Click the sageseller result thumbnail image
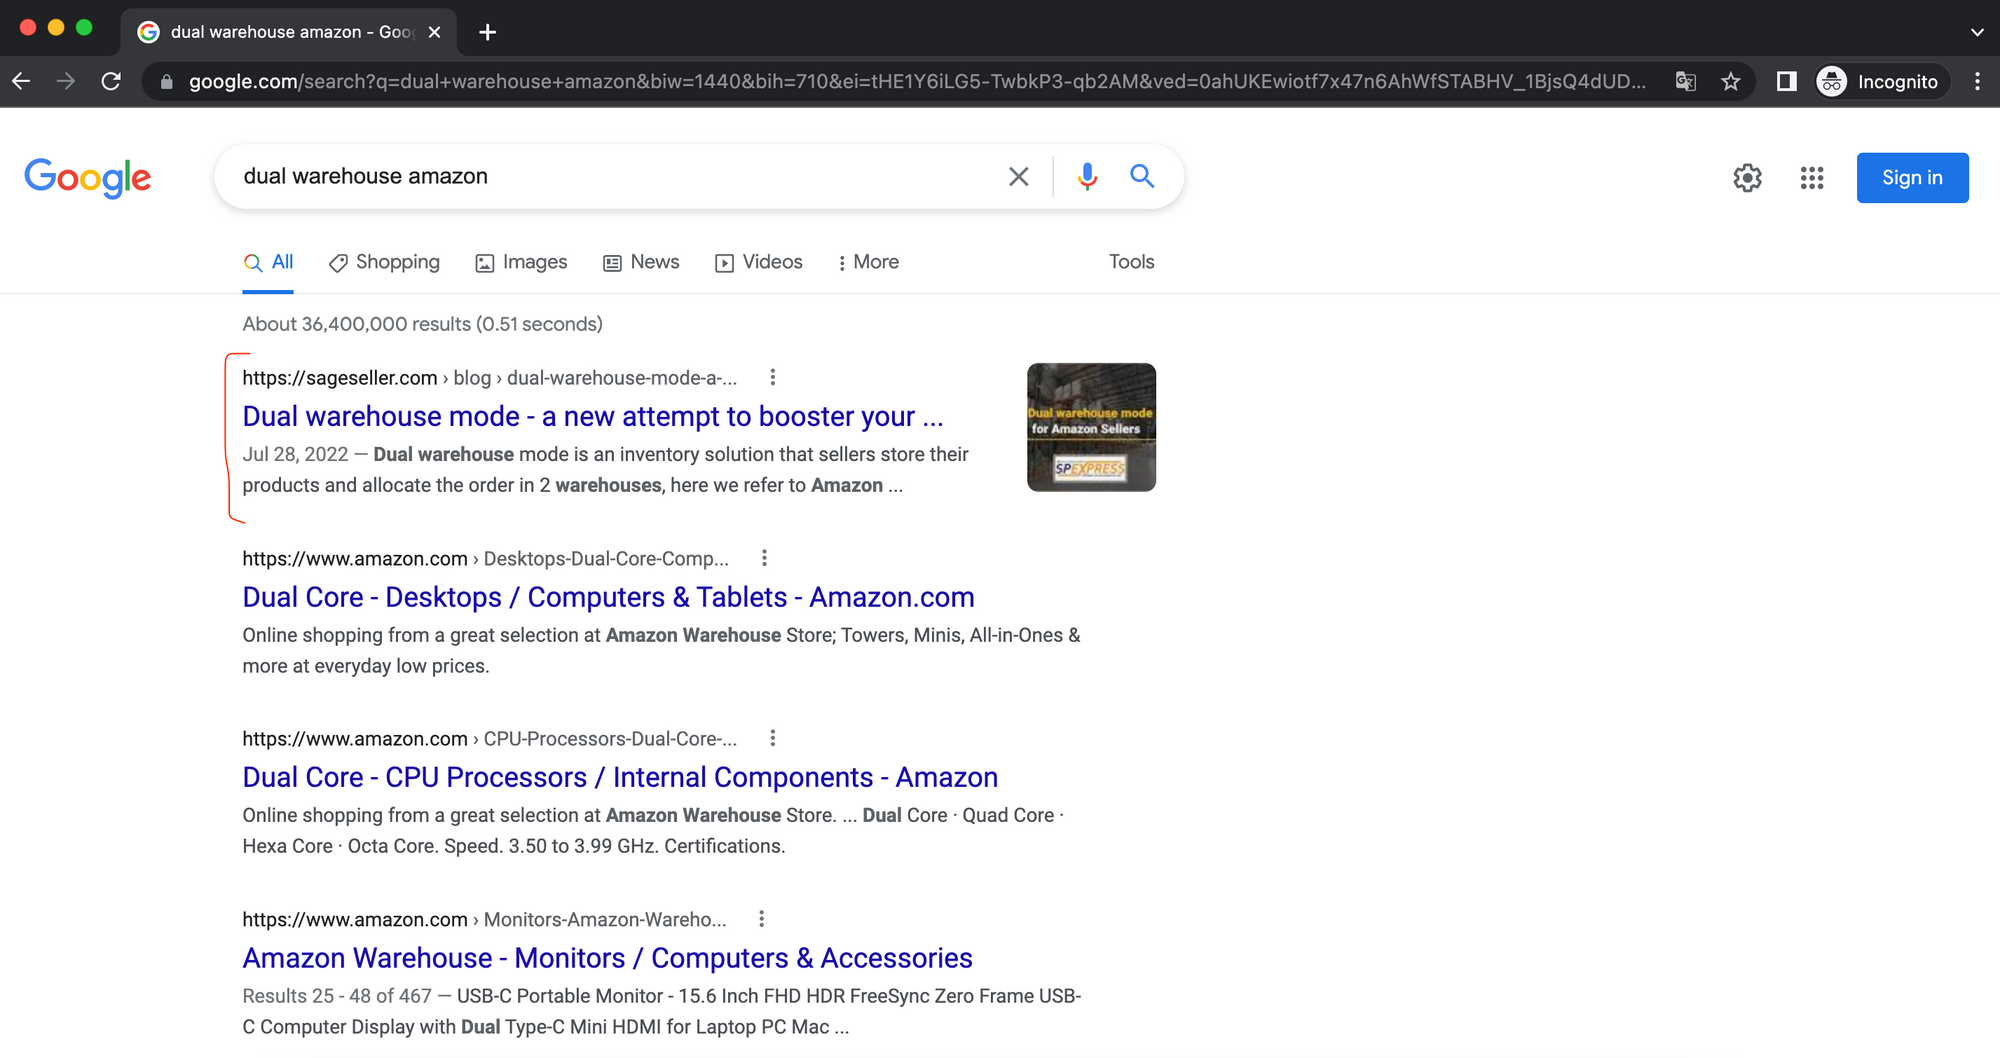This screenshot has width=2000, height=1058. [x=1091, y=427]
